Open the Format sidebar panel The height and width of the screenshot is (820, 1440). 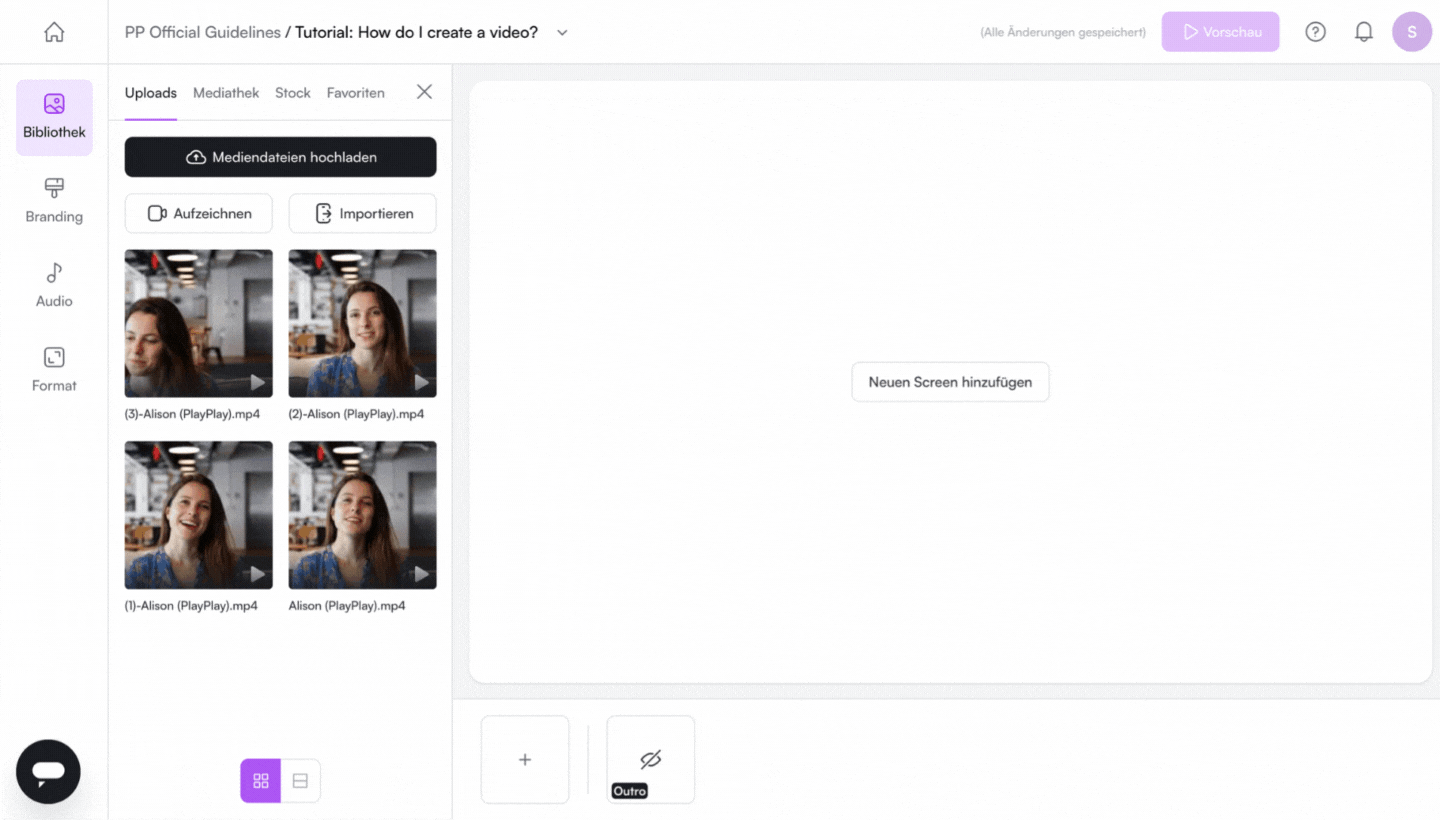[x=54, y=371]
